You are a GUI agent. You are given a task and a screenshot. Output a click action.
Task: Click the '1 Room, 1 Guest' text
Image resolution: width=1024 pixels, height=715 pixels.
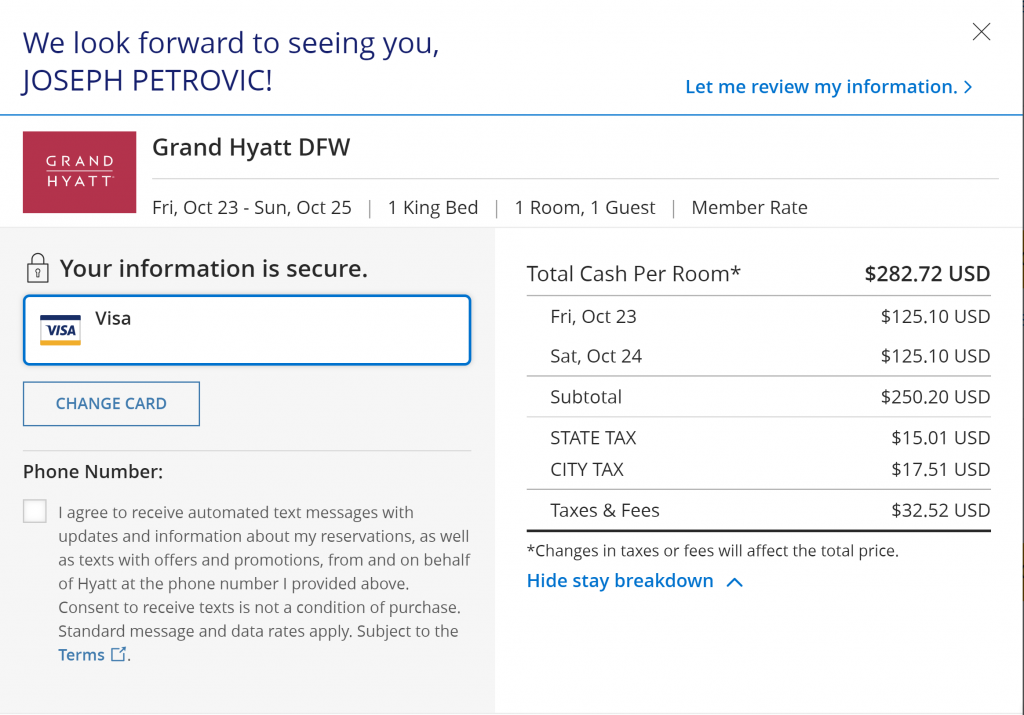pos(584,208)
